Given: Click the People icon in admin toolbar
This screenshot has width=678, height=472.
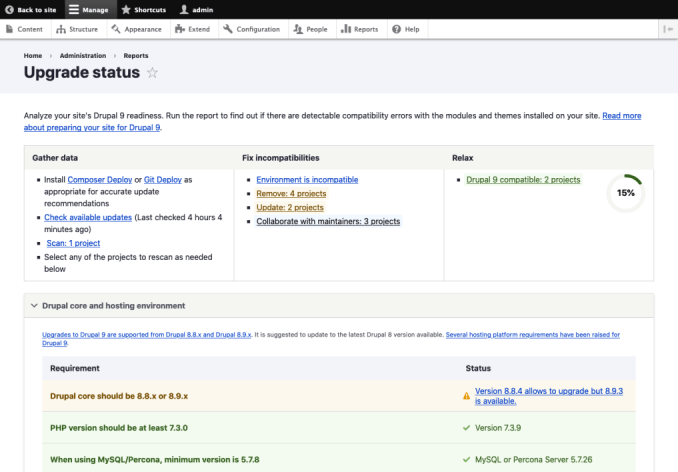Looking at the screenshot, I should [x=298, y=29].
